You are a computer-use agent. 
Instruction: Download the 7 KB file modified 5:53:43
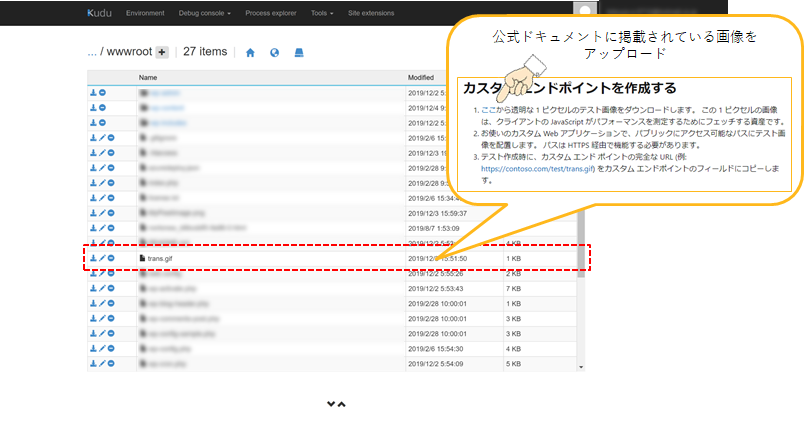(93, 288)
